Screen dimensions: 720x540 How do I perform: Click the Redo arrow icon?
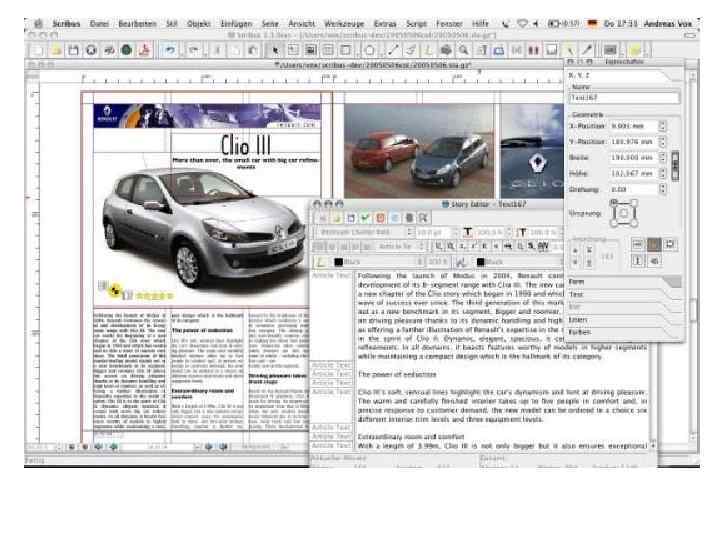(x=194, y=50)
